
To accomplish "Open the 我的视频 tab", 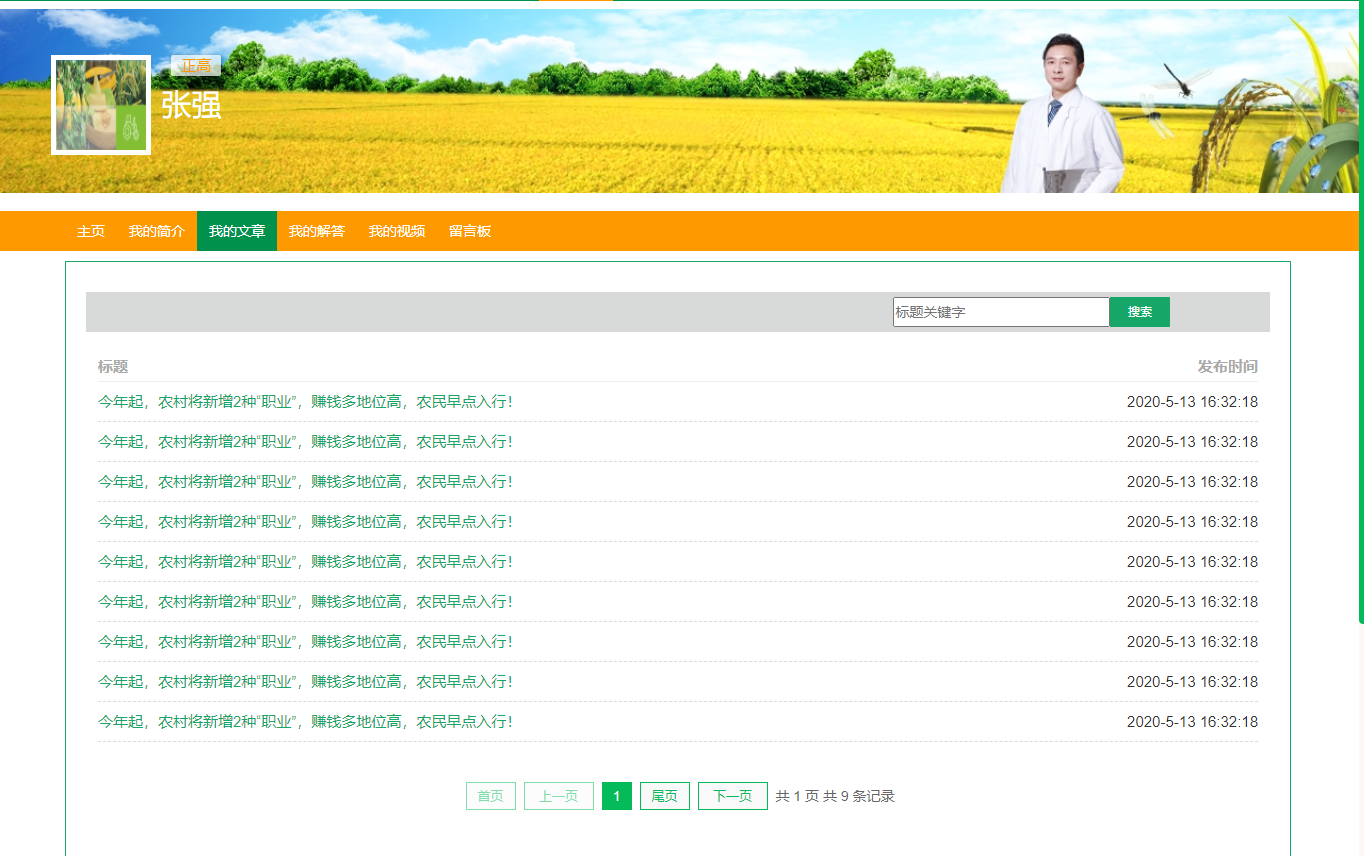I will [x=397, y=231].
